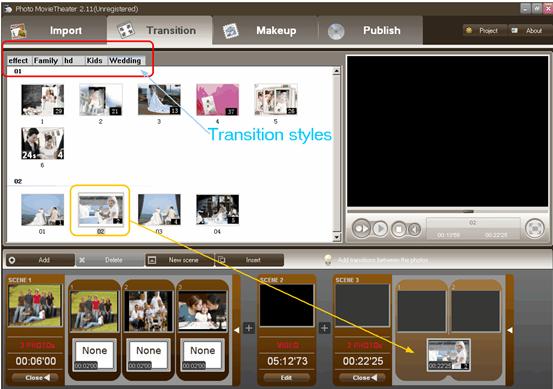
Task: Create a New scene
Action: pyautogui.click(x=180, y=260)
